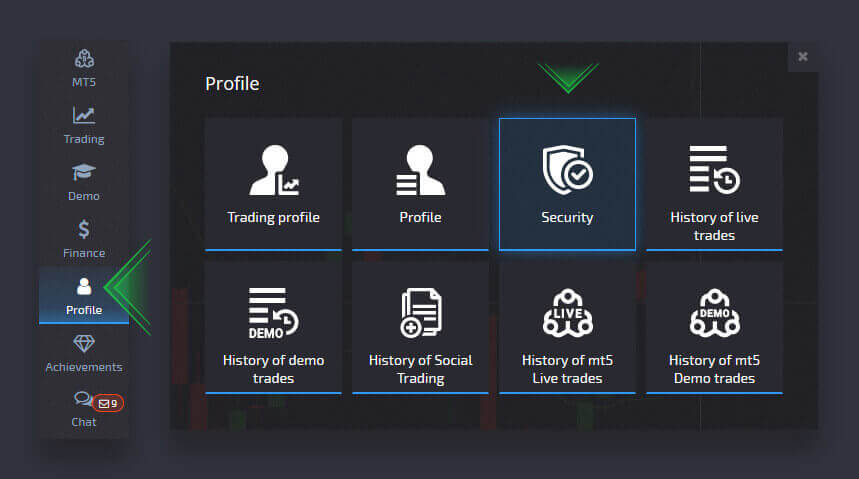The height and width of the screenshot is (479, 859).
Task: Open History of live trades
Action: tap(714, 184)
